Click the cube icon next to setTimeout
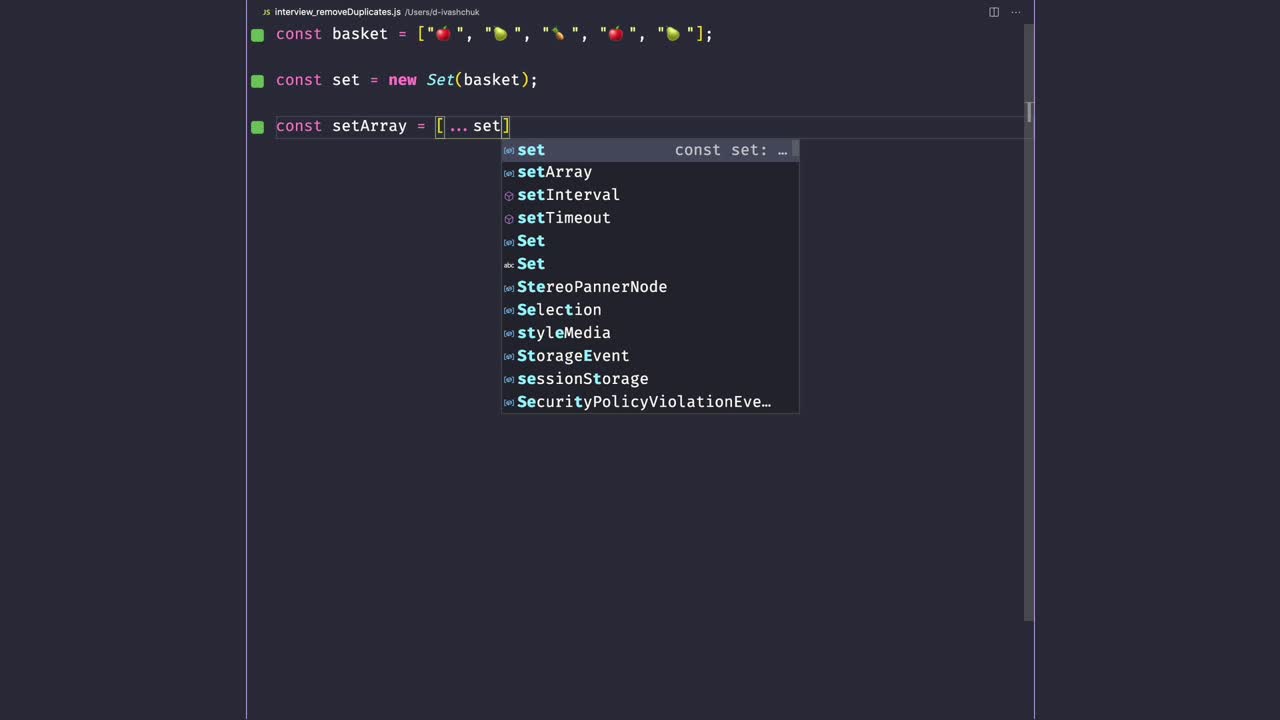1280x720 pixels. tap(509, 219)
